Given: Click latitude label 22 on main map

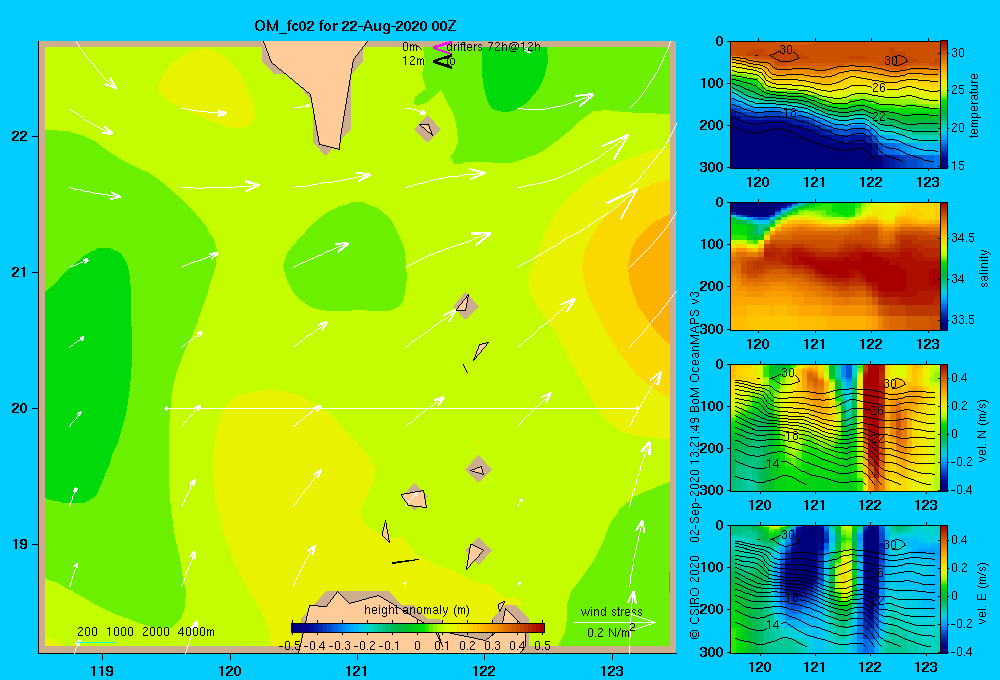Looking at the screenshot, I should (x=19, y=136).
